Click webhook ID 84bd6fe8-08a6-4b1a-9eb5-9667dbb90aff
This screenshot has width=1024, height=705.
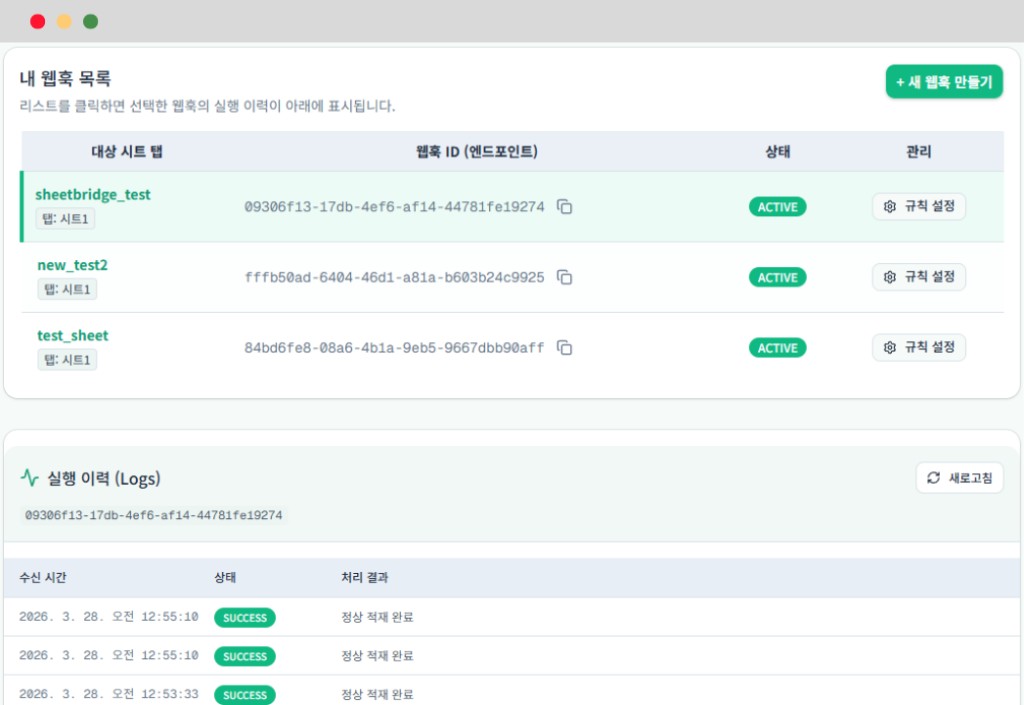click(394, 348)
